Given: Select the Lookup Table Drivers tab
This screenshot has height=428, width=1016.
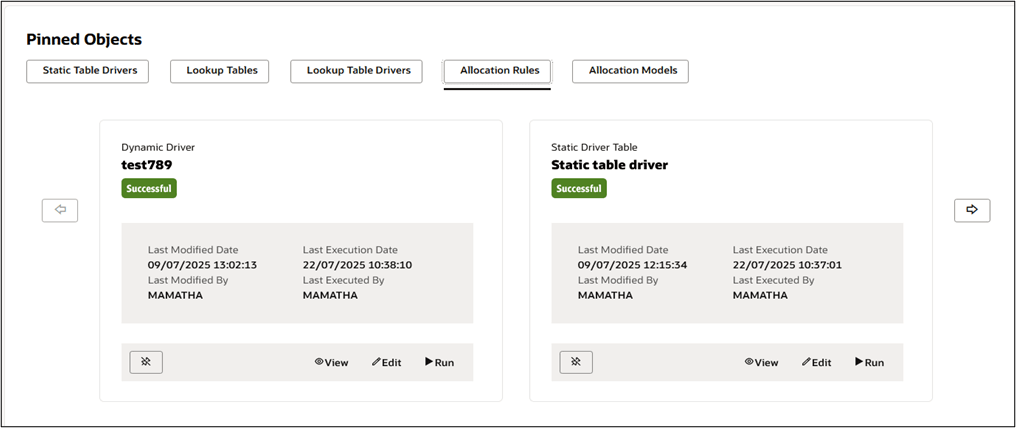Looking at the screenshot, I should (356, 71).
